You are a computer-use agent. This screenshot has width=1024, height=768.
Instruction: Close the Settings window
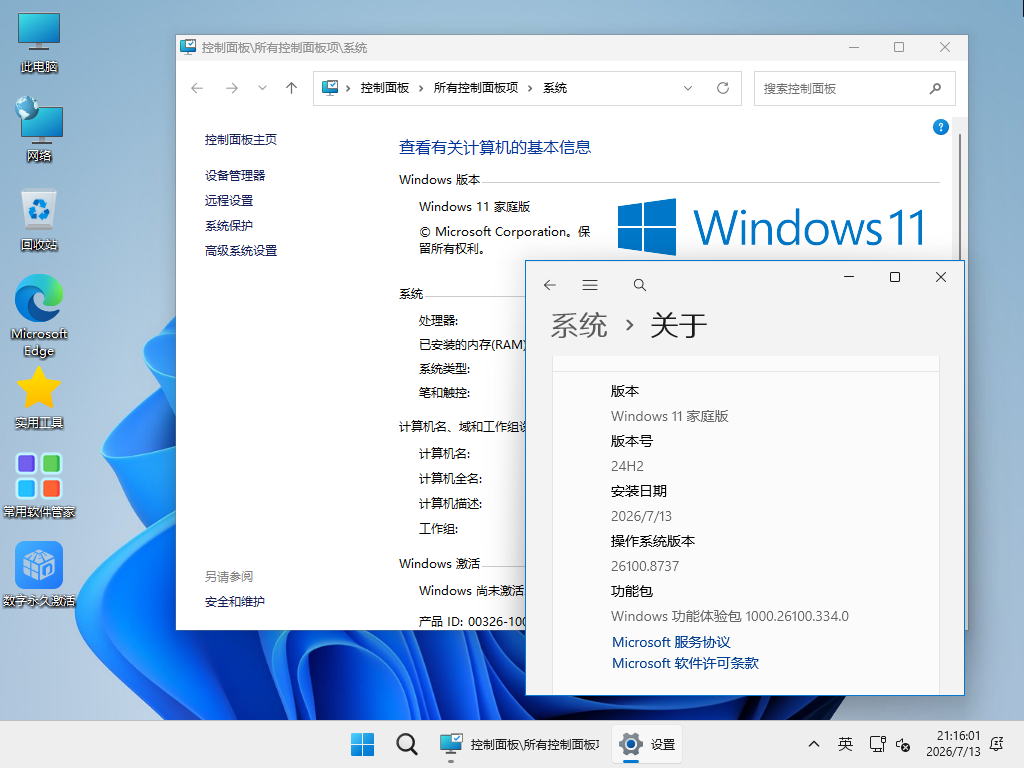[x=940, y=277]
